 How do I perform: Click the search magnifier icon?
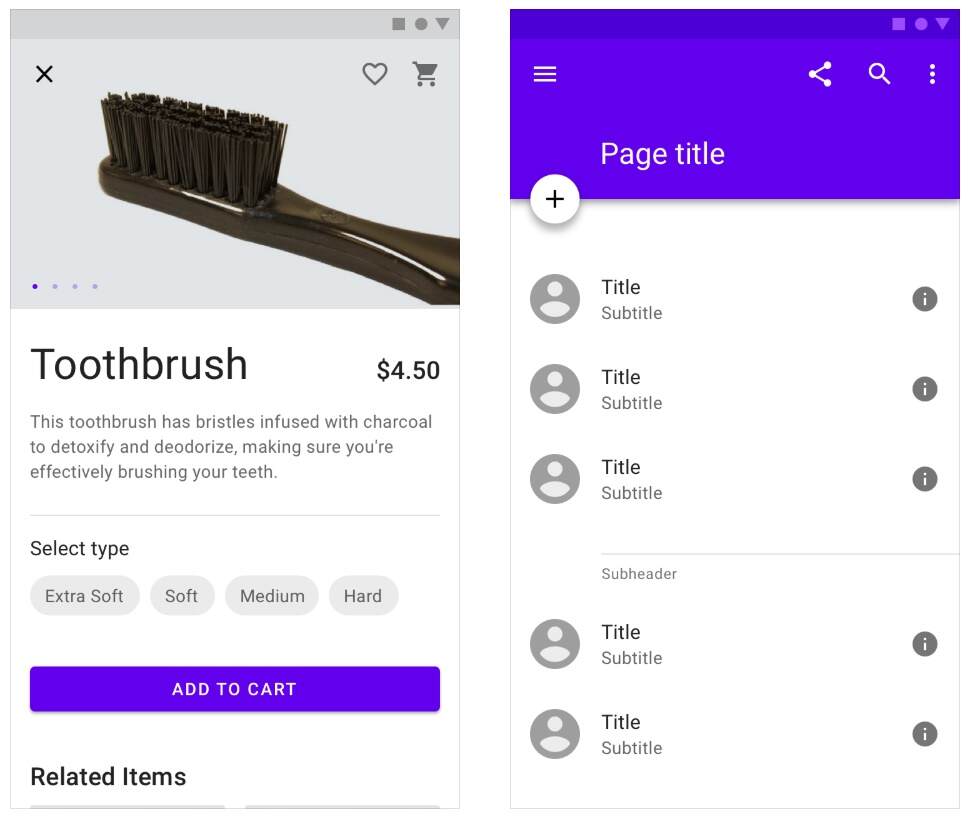879,74
